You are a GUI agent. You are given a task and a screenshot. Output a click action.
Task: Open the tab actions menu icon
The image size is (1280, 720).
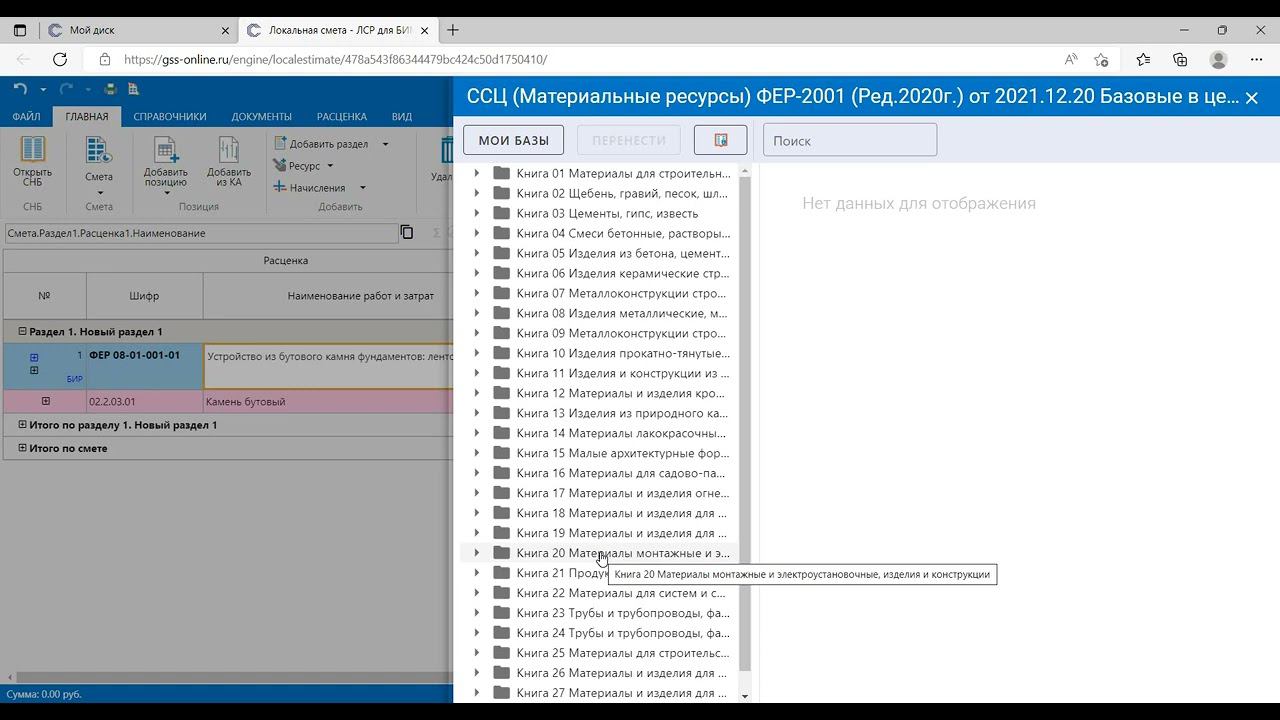20,30
